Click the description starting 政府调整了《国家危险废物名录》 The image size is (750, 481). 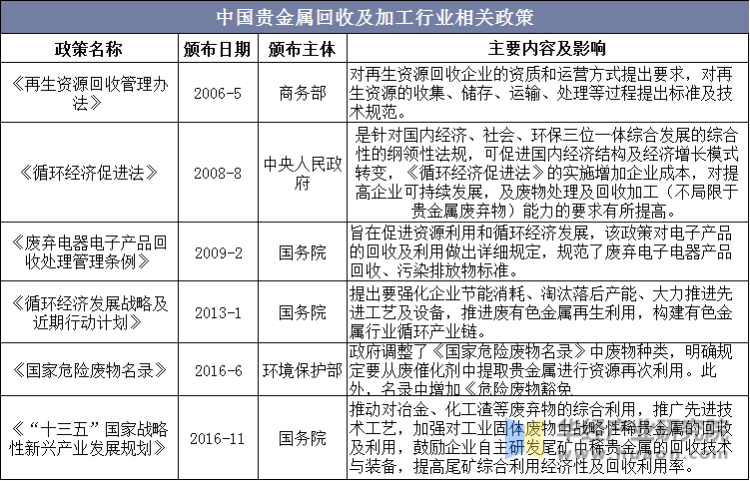[541, 370]
